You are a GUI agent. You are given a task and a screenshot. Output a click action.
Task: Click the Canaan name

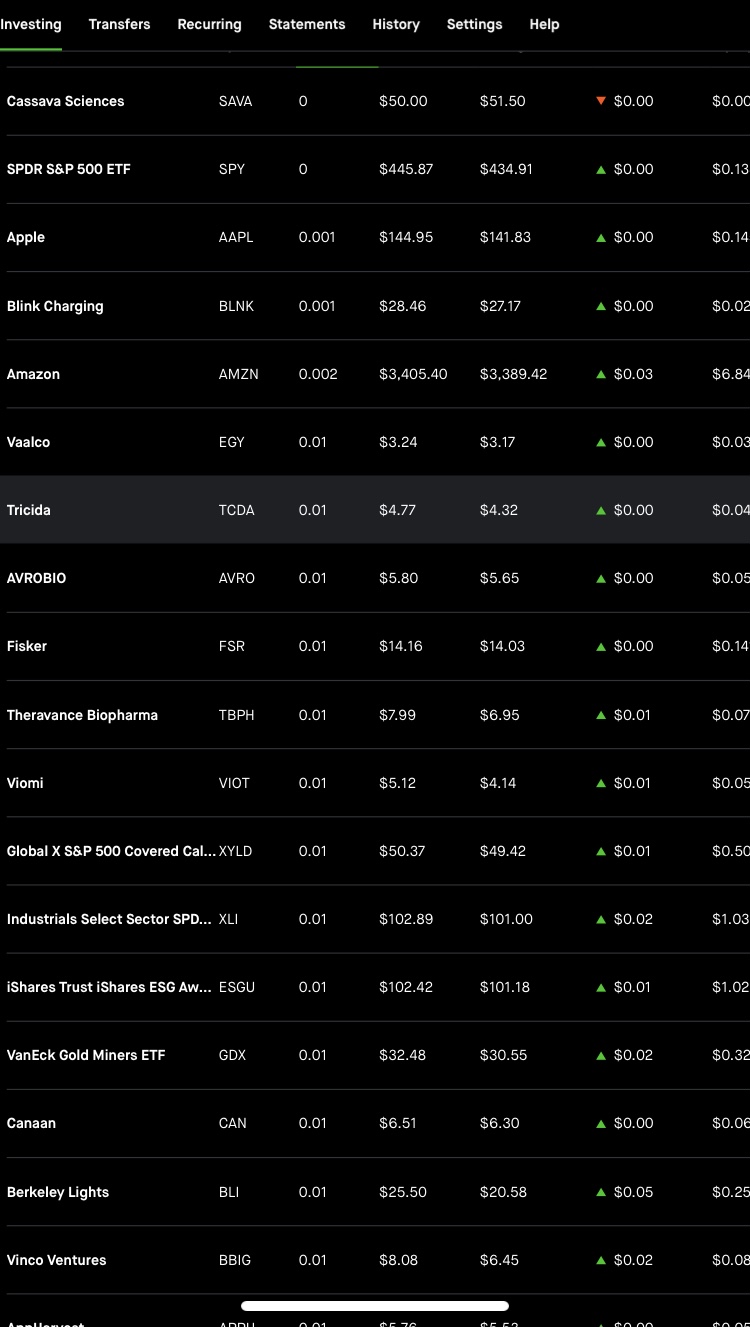[x=31, y=1123]
